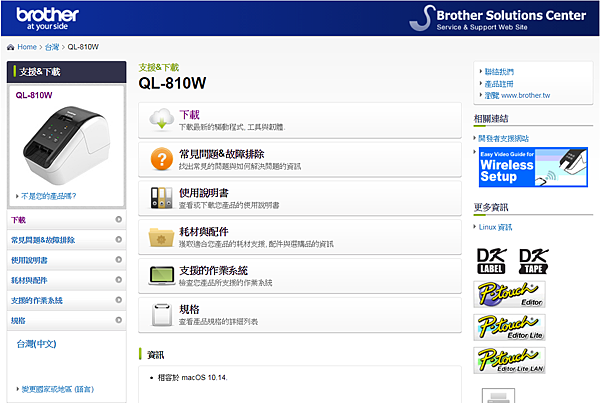Click the QL-810W title in sidebar card
This screenshot has width=600, height=403.
coord(34,95)
